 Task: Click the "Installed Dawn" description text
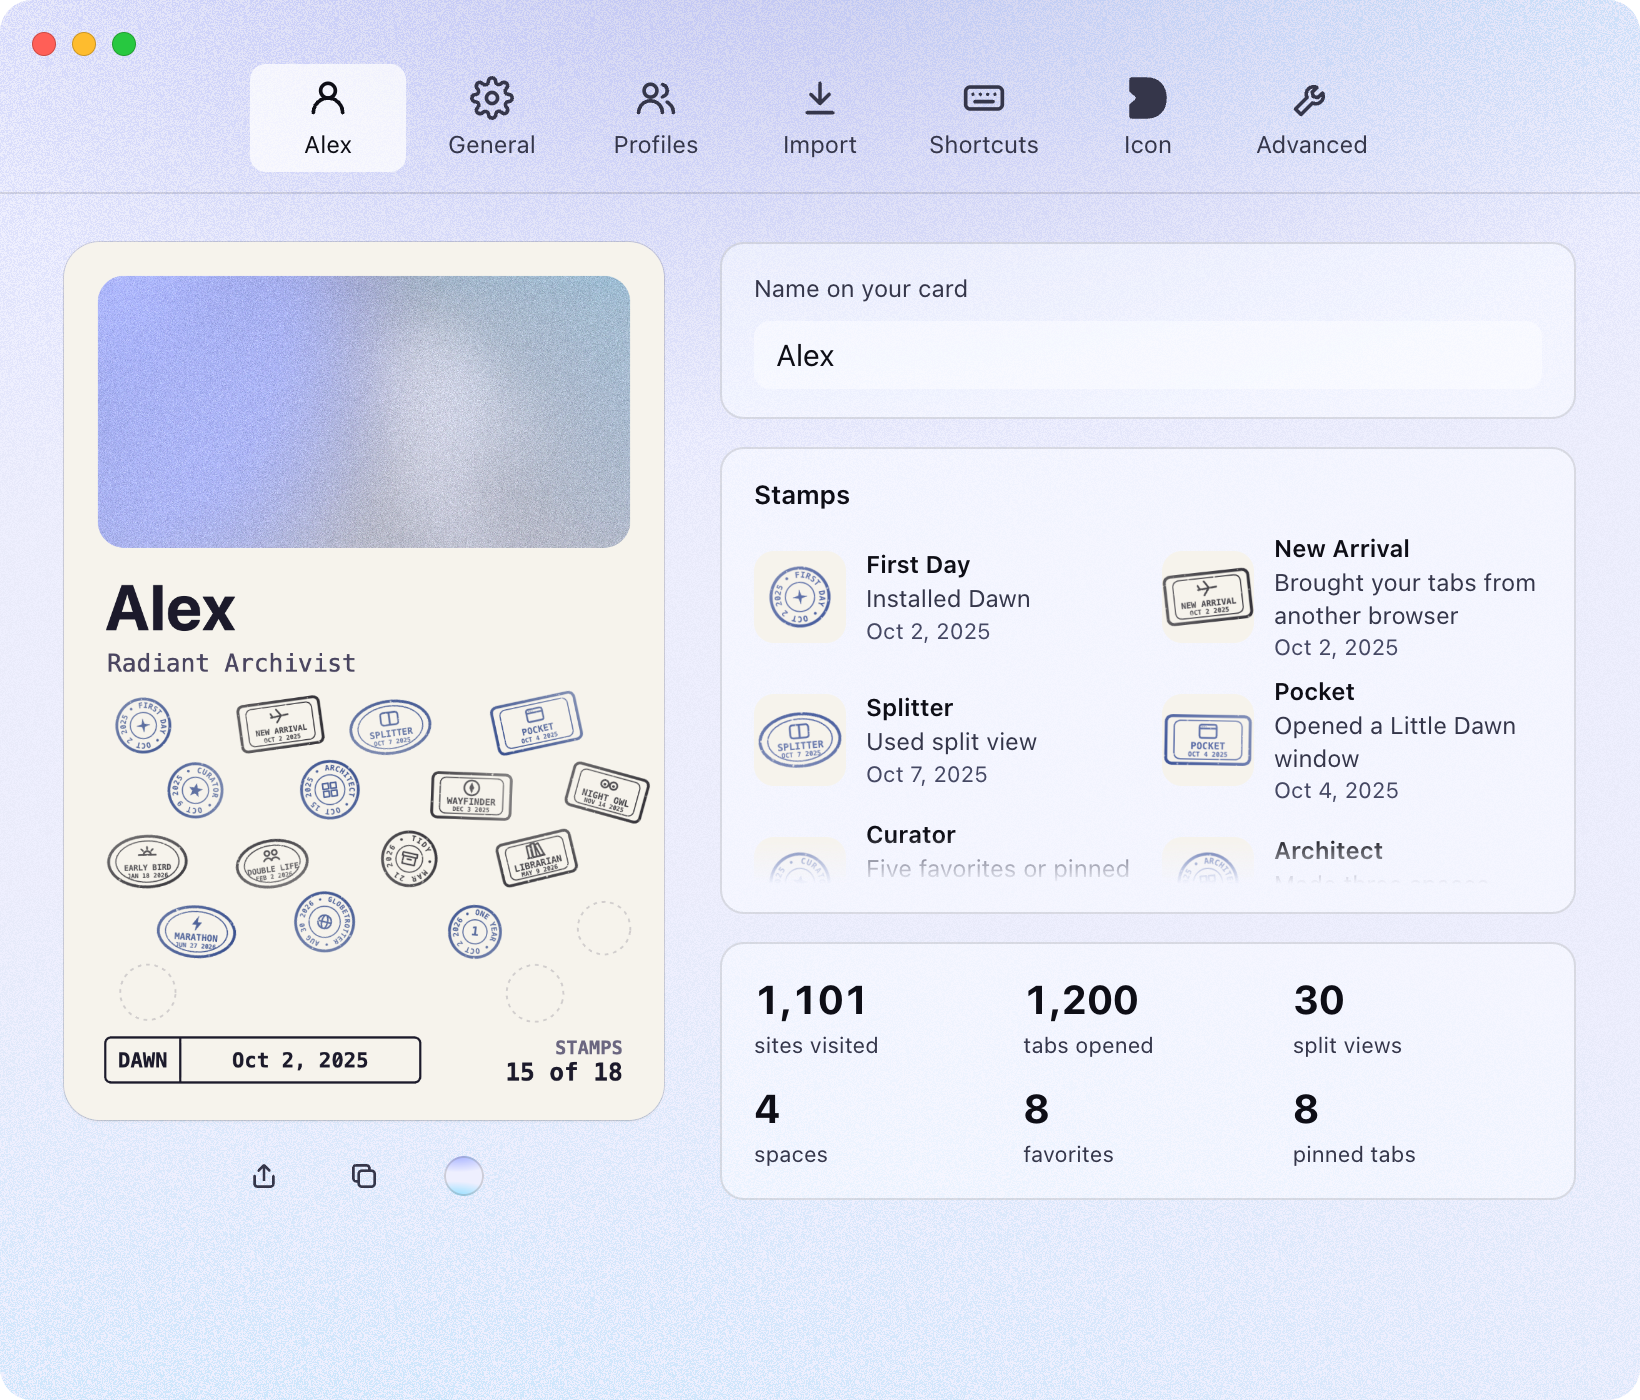click(x=948, y=599)
